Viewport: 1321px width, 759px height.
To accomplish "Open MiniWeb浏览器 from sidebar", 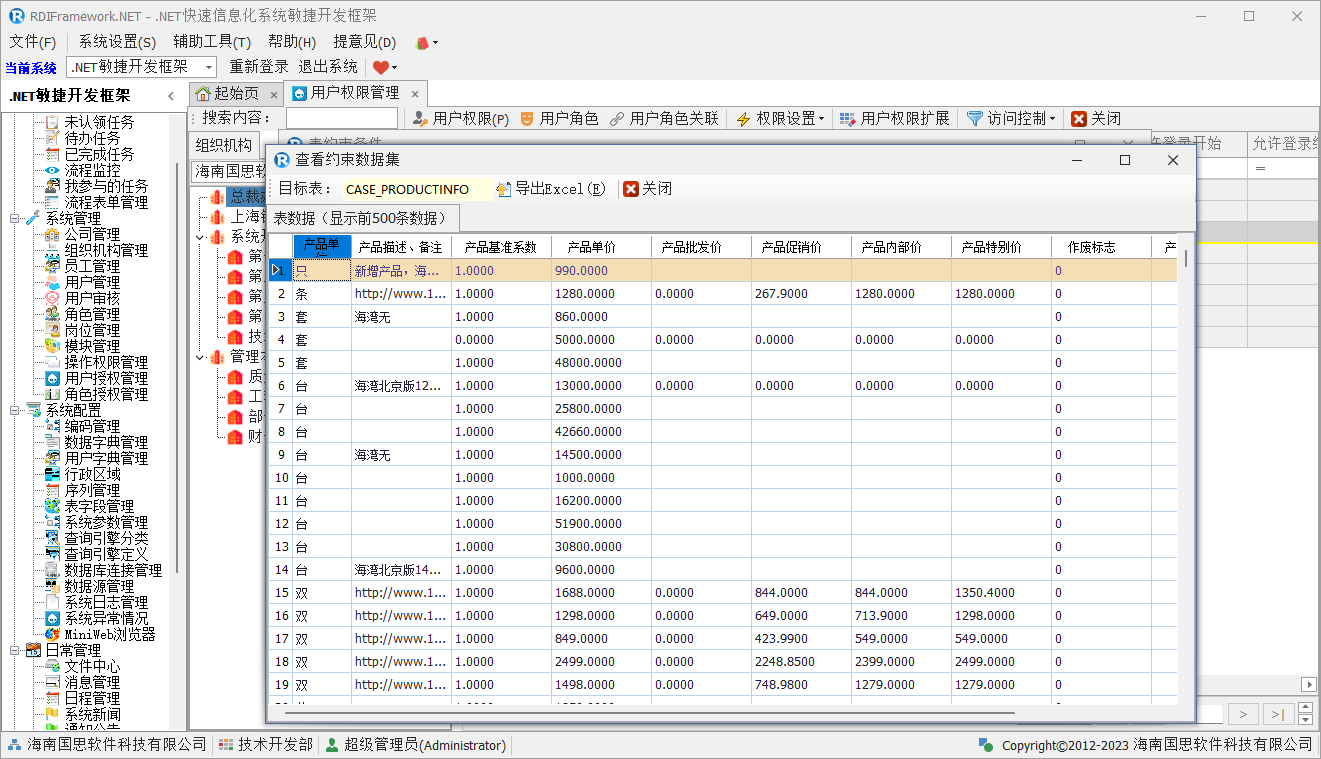I will (x=110, y=634).
